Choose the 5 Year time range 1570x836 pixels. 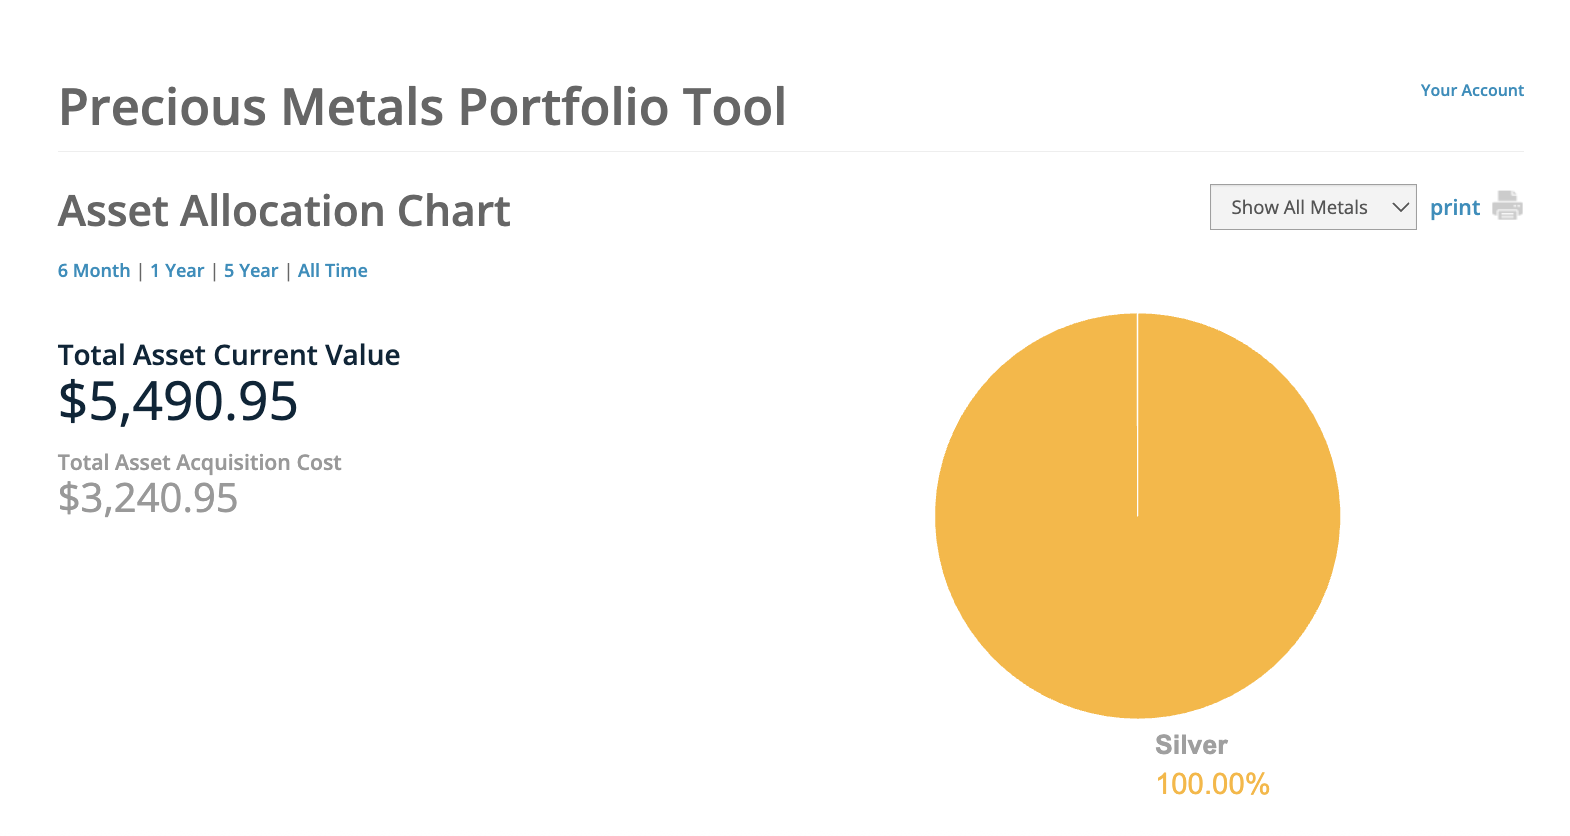(251, 271)
